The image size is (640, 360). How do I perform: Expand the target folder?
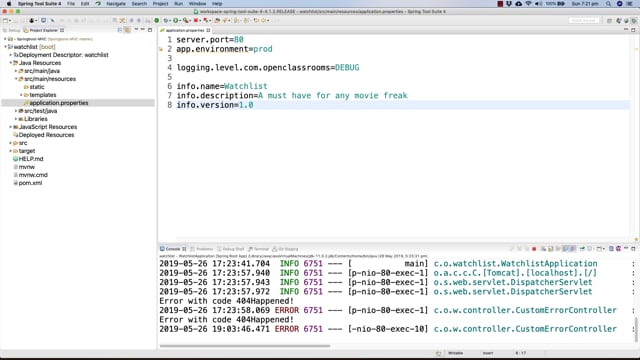11,151
